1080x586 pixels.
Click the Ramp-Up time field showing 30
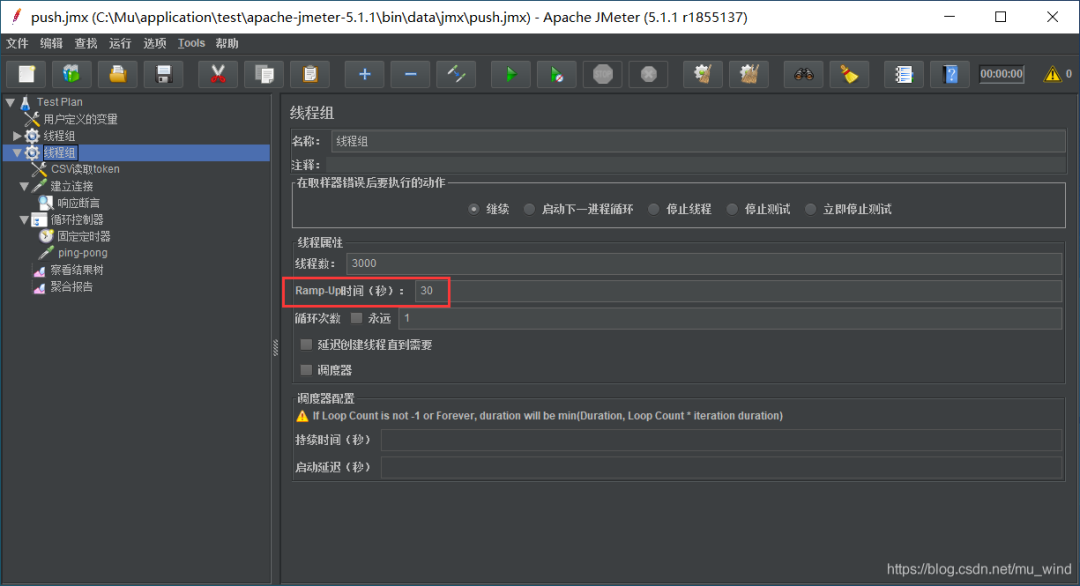738,291
